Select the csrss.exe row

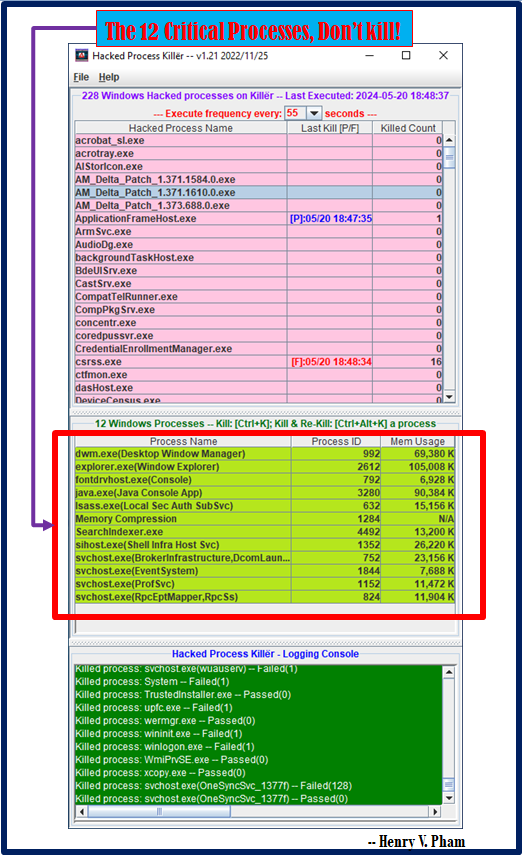pyautogui.click(x=259, y=362)
